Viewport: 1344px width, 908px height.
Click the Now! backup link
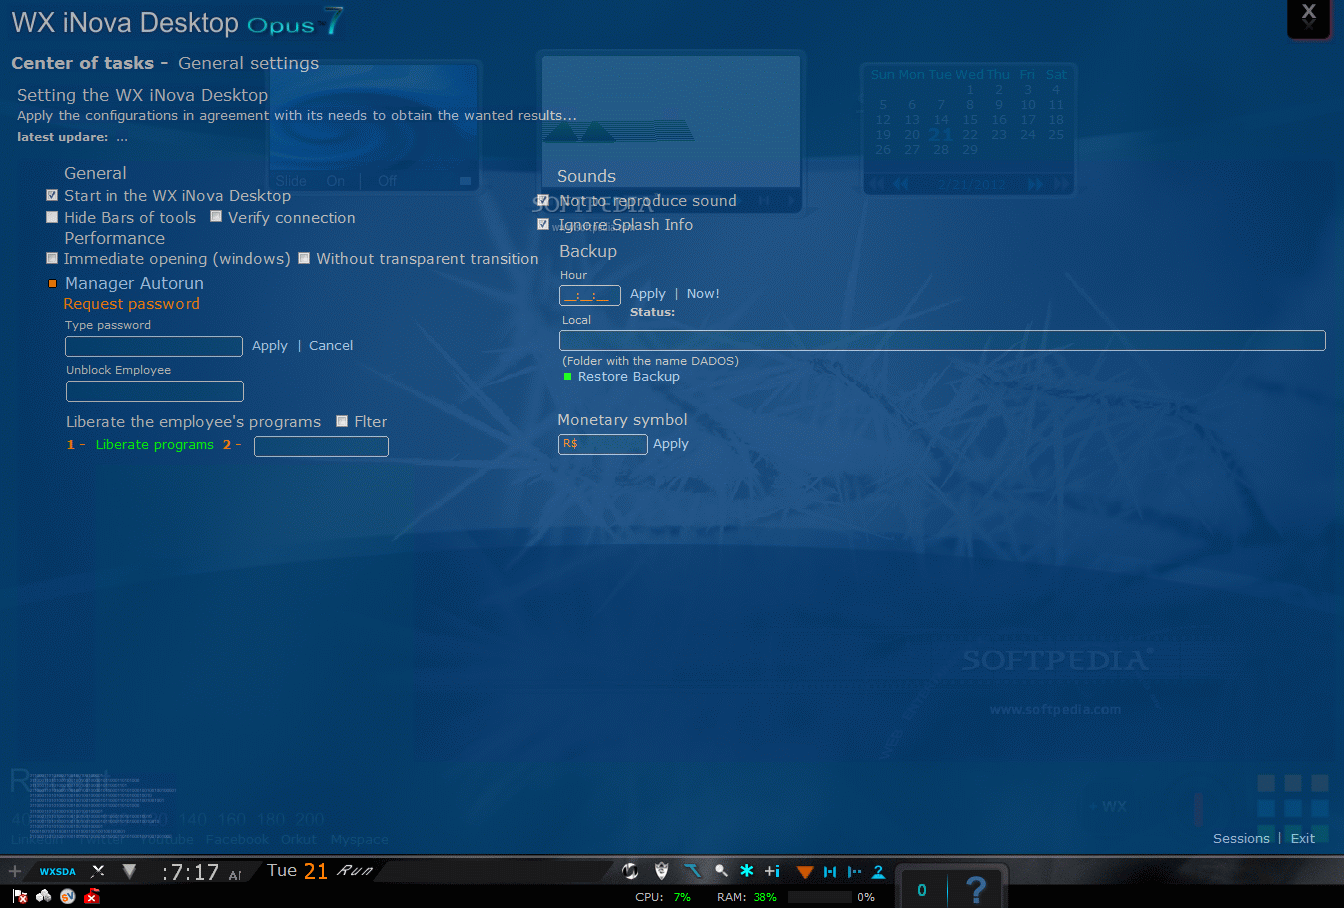click(x=703, y=293)
